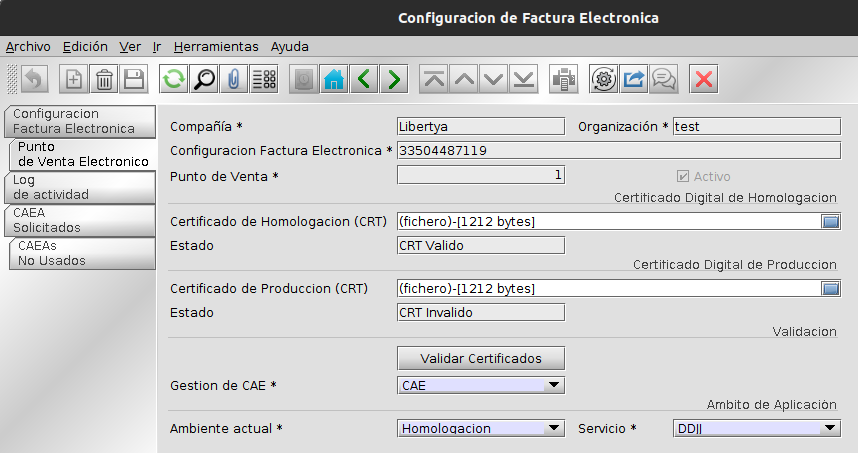858x453 pixels.
Task: Browse file for Certificado de Produccion
Action: point(831,288)
